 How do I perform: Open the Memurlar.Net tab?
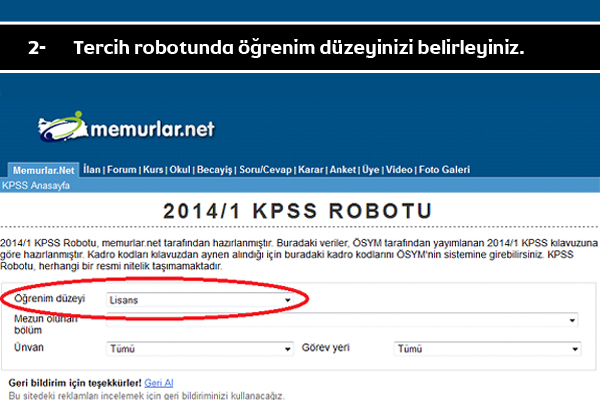coord(43,170)
